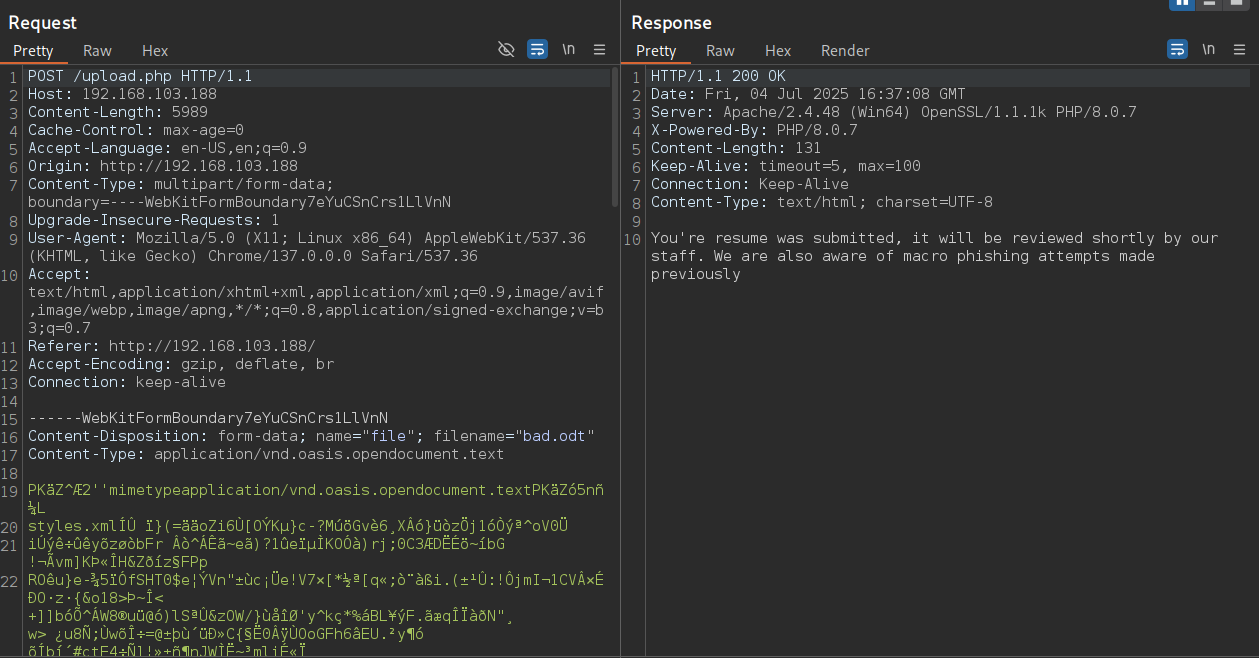
Task: Open the Response Render tab
Action: tap(845, 50)
